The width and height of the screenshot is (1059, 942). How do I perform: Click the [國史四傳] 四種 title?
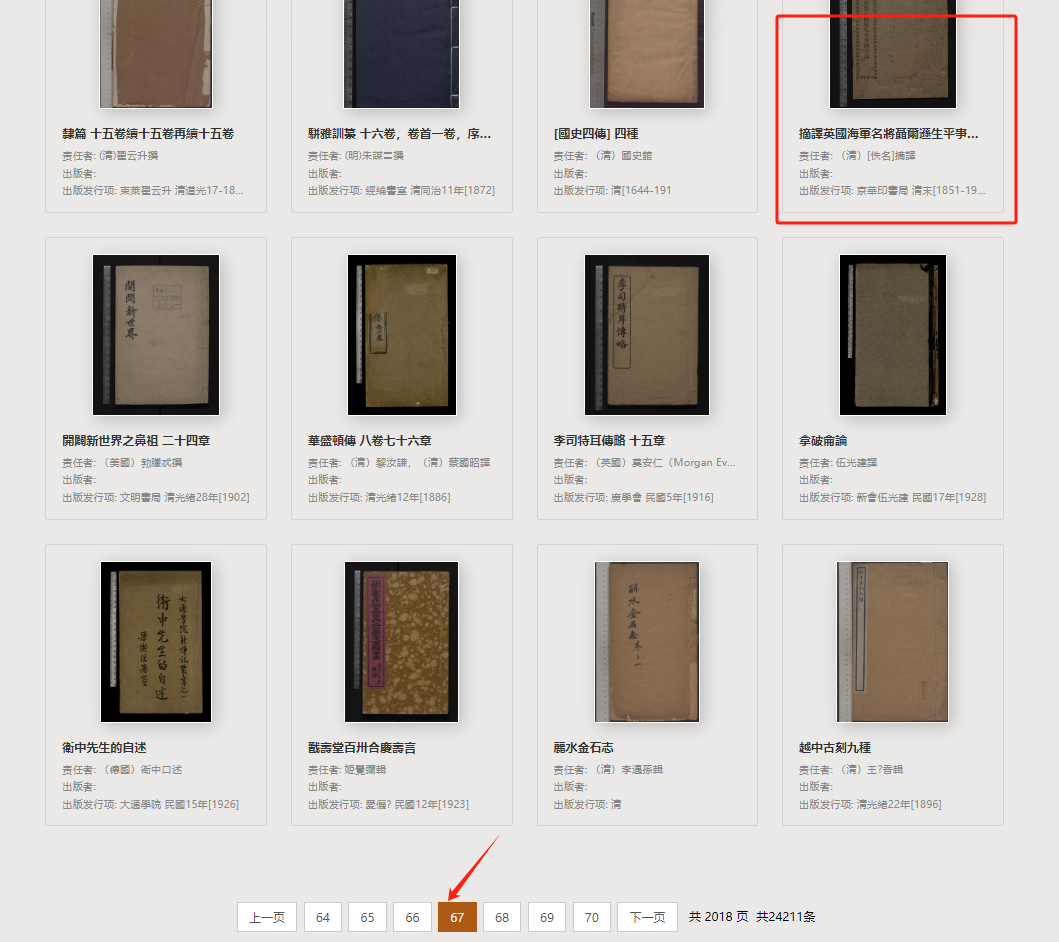pos(596,134)
